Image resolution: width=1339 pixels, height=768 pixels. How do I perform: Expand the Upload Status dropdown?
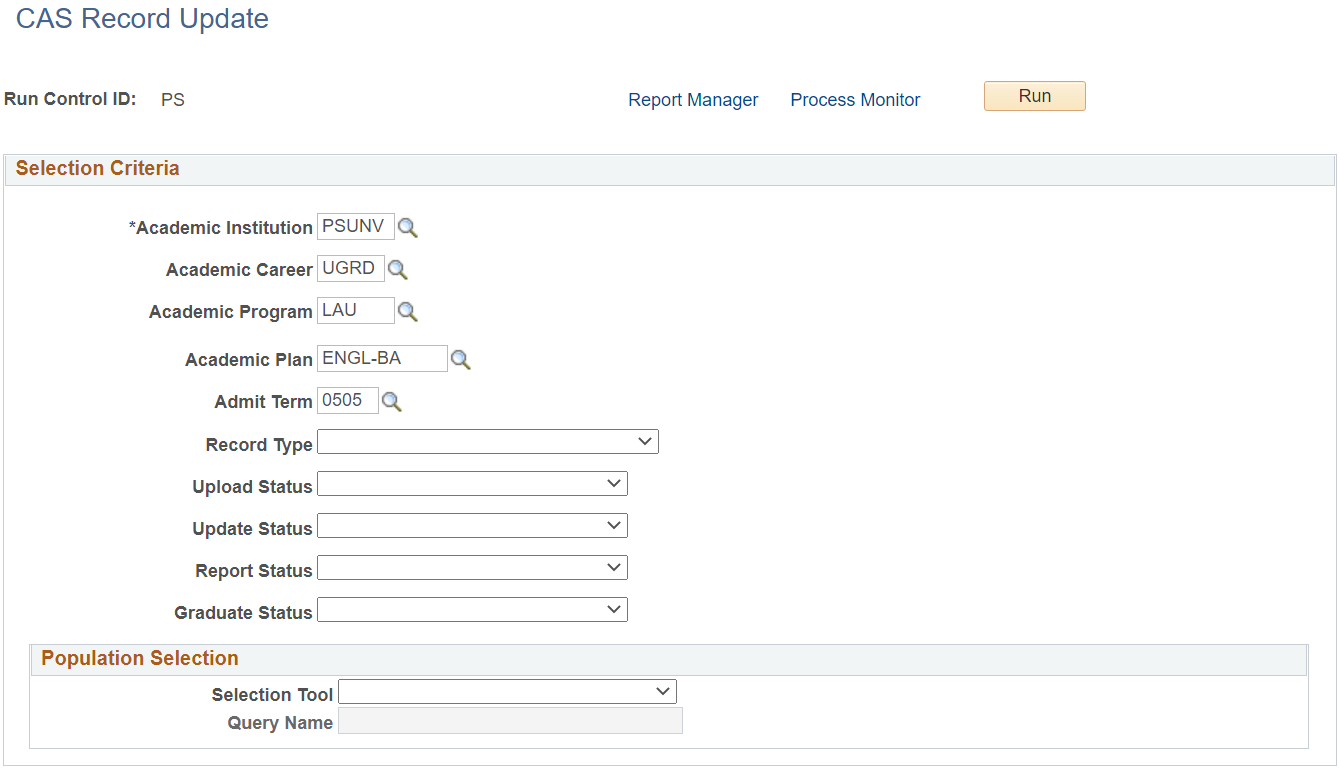click(x=472, y=484)
